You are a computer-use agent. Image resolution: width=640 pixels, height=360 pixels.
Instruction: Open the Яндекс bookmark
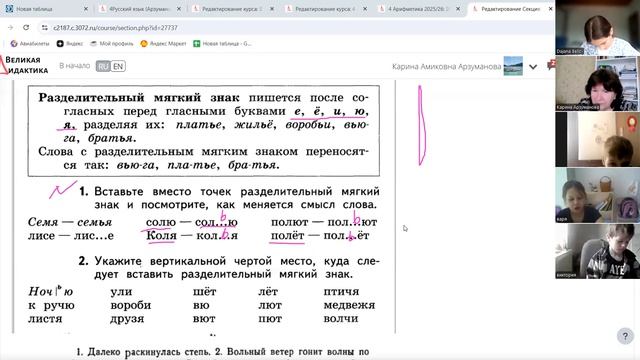tap(70, 43)
